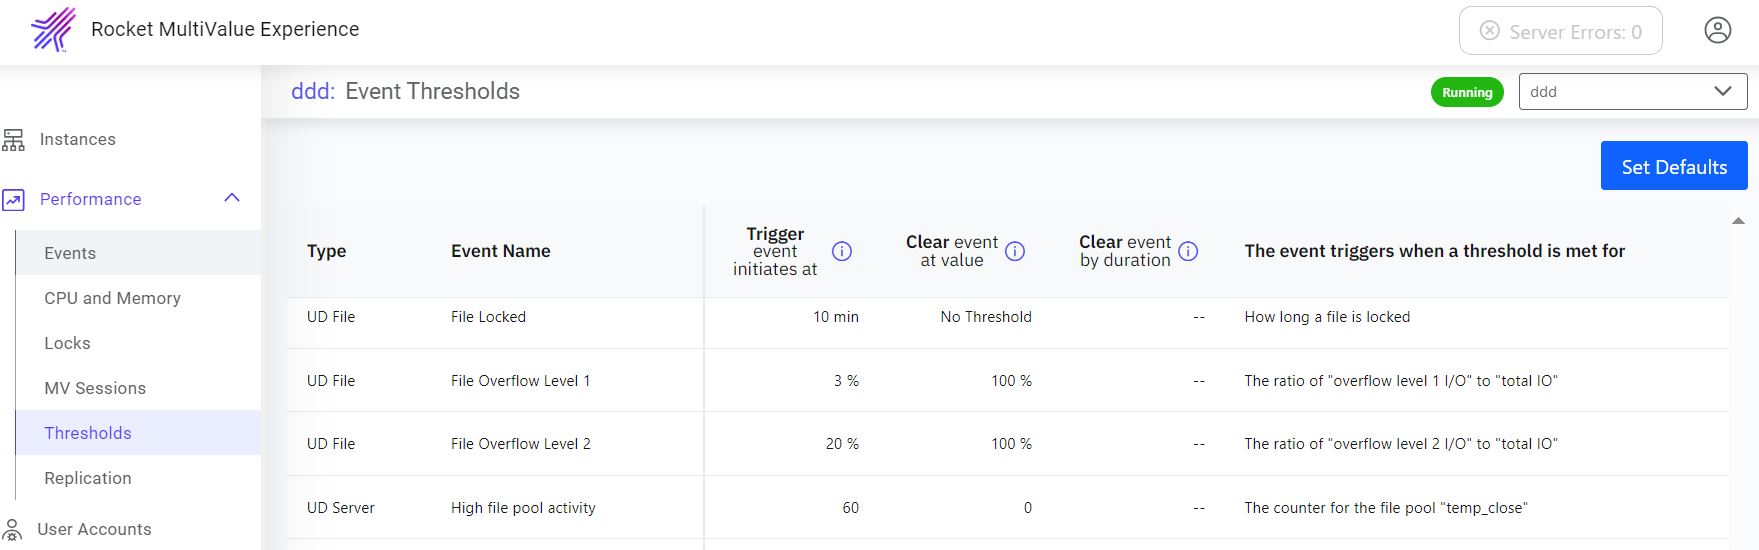The height and width of the screenshot is (550, 1759).
Task: Click the Rocket MultiValue logo icon
Action: (x=53, y=29)
